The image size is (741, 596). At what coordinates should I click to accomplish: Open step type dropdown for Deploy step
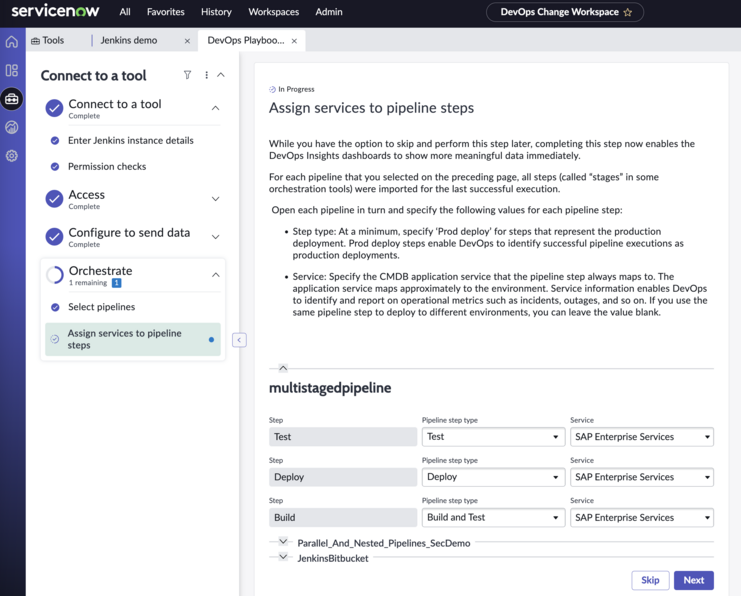493,477
